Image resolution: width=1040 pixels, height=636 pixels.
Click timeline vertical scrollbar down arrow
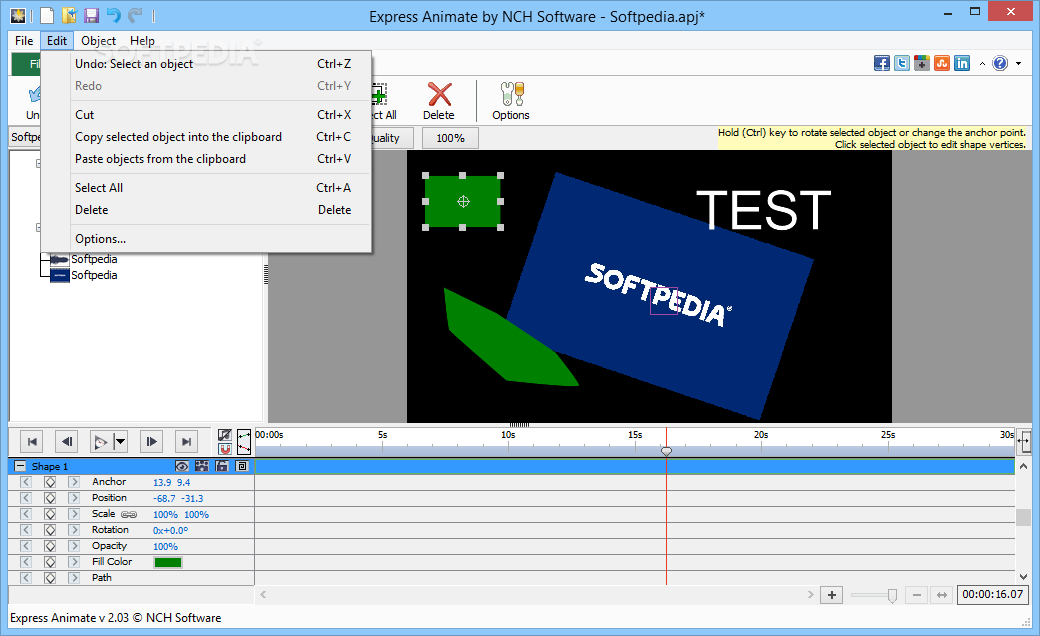pyautogui.click(x=1023, y=577)
